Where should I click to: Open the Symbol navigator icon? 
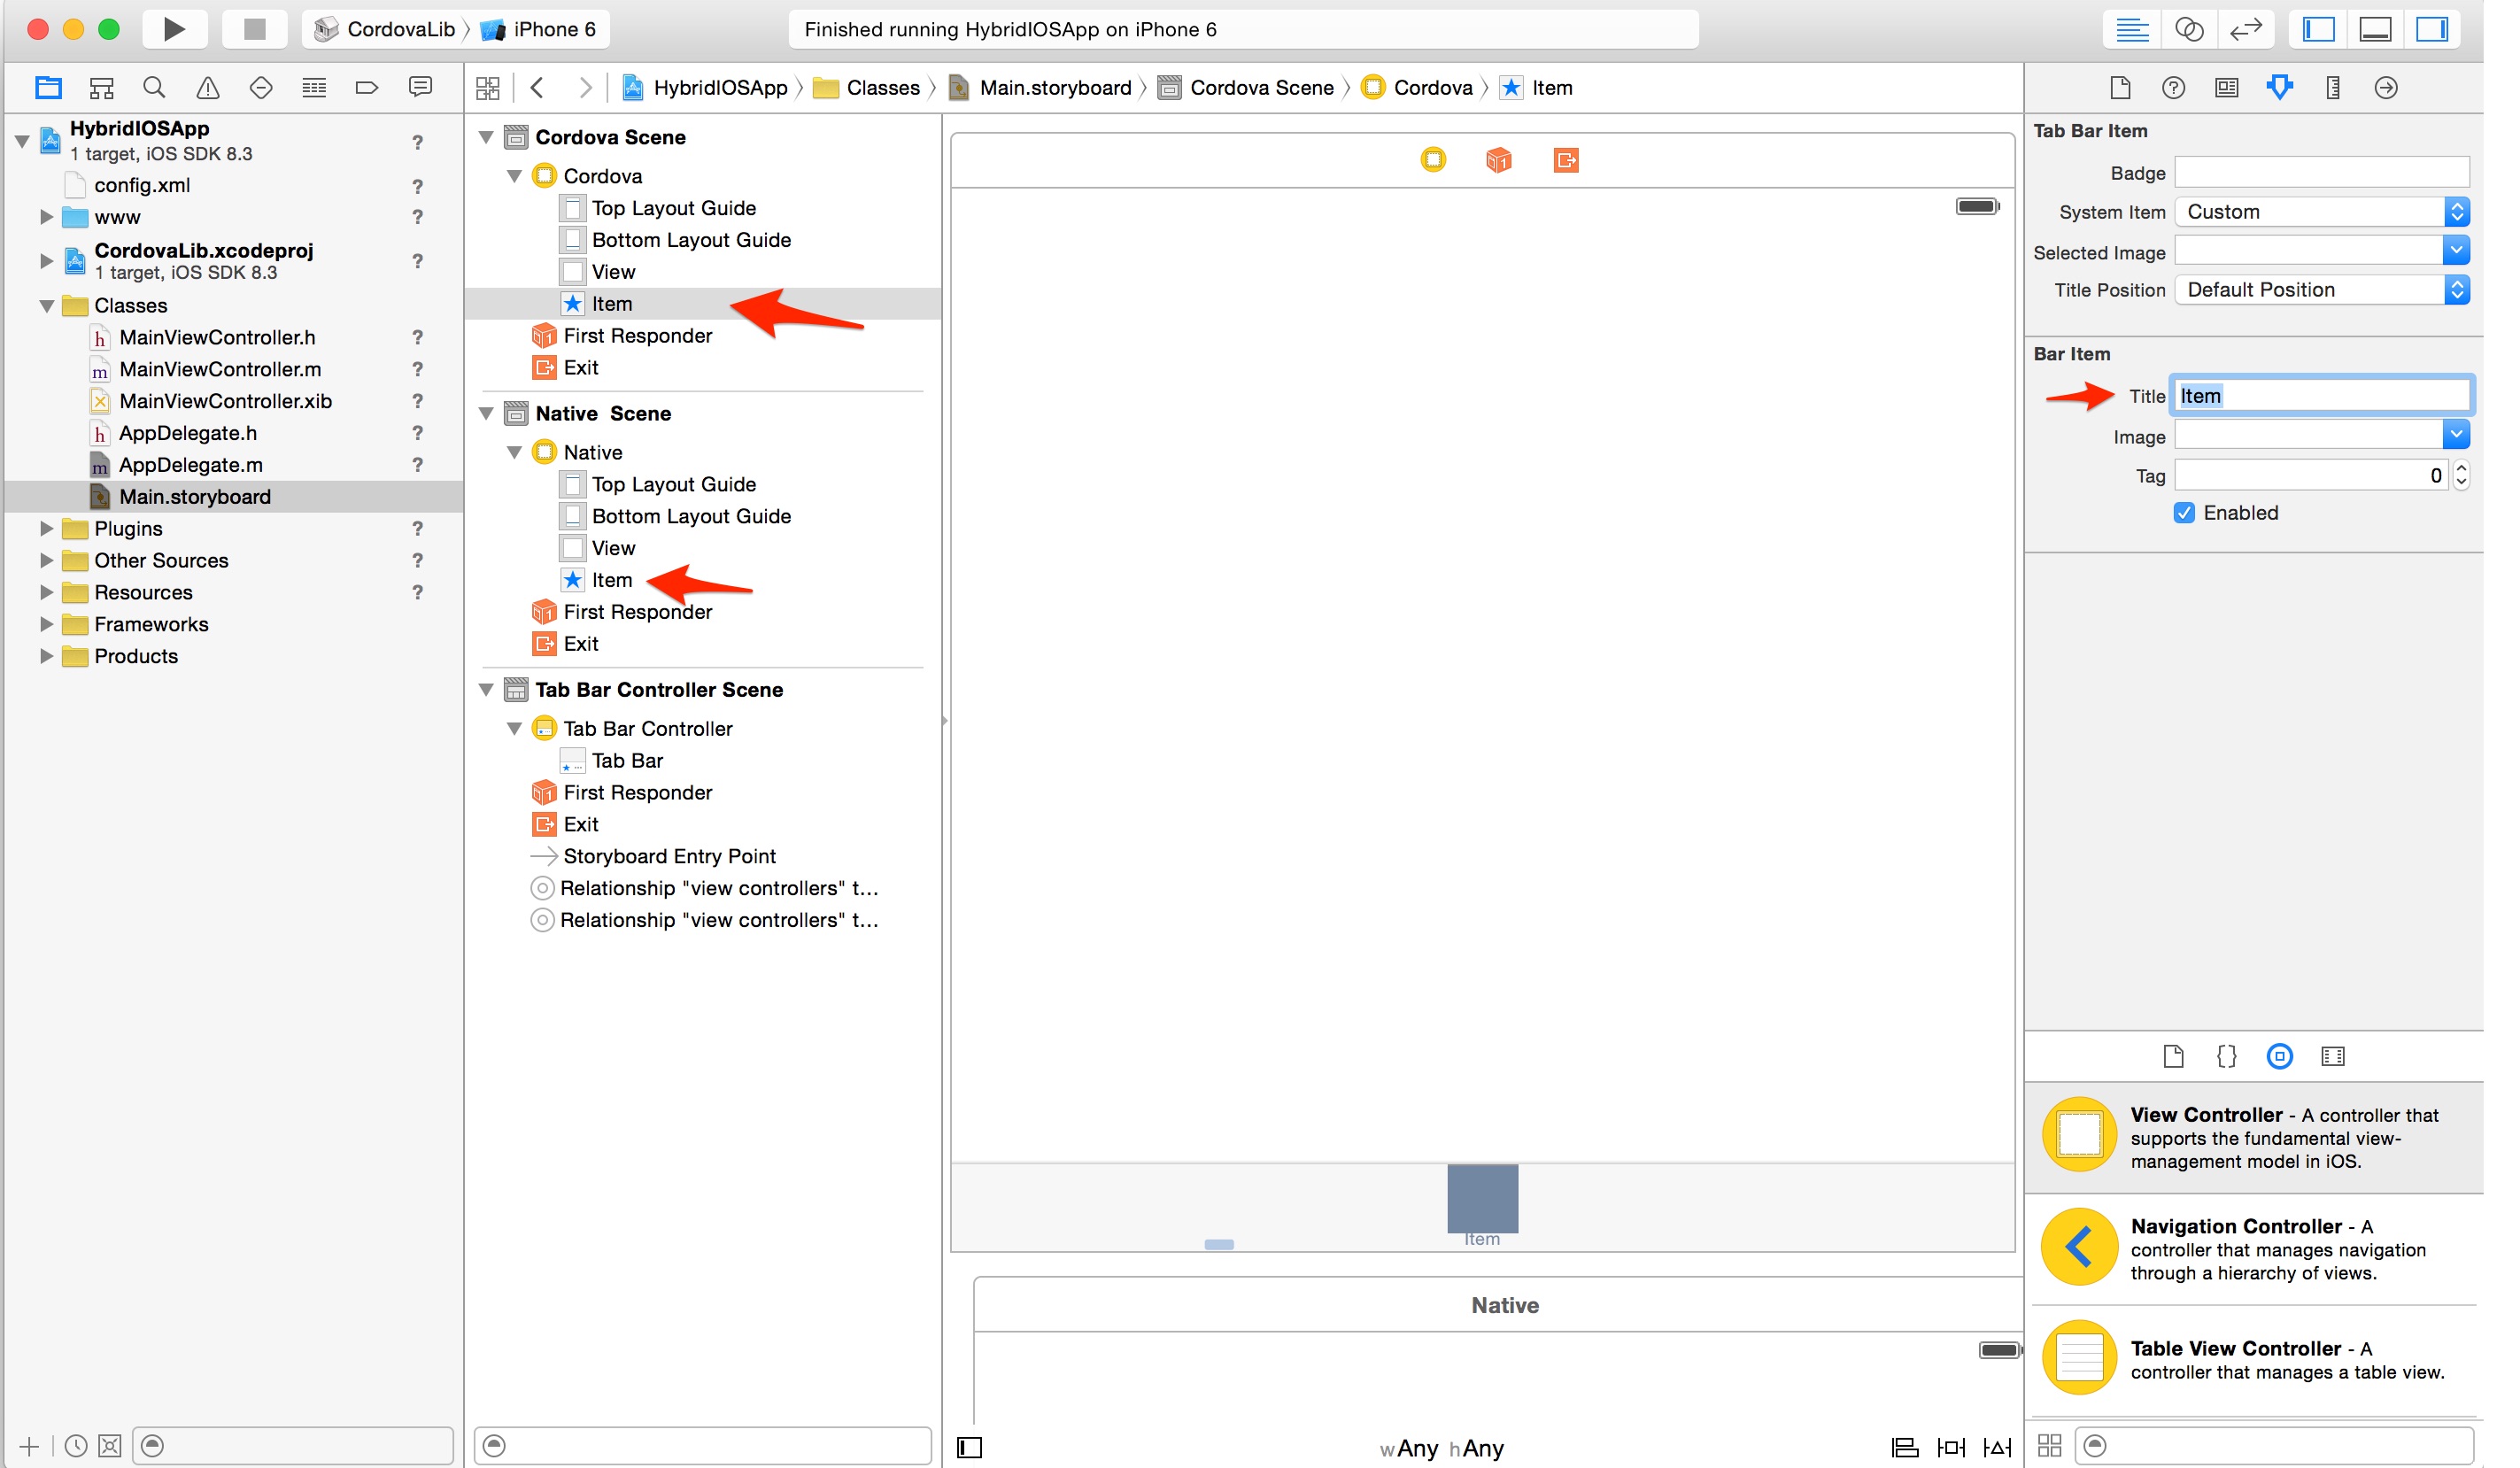(101, 88)
